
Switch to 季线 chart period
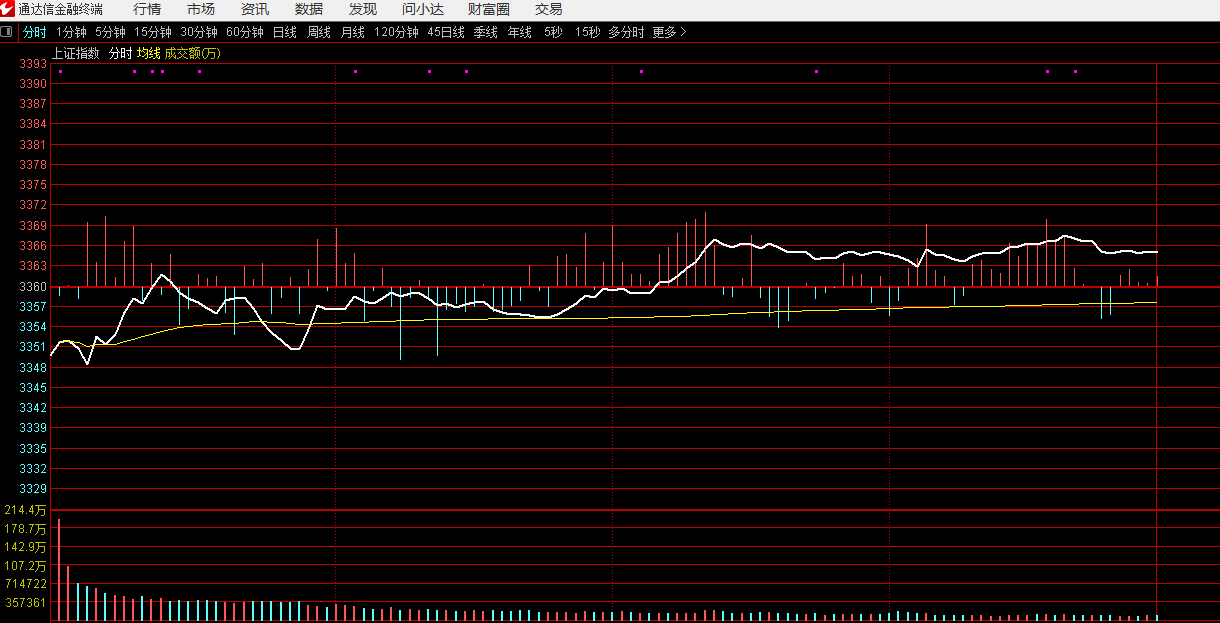(x=486, y=32)
